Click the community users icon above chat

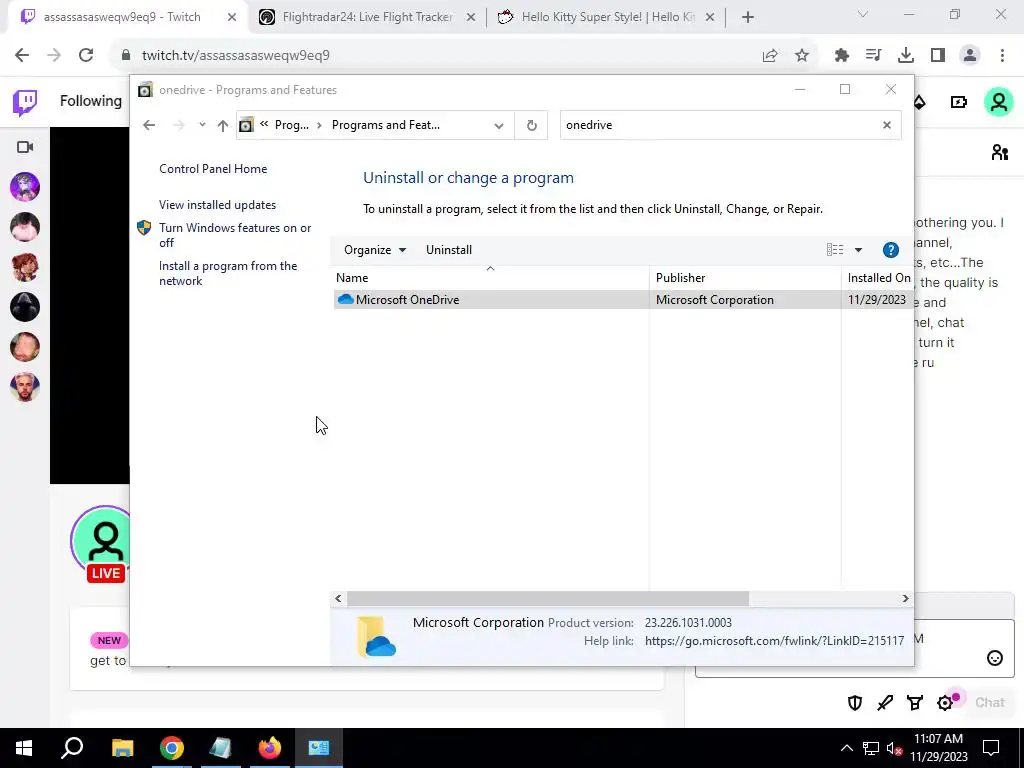point(999,152)
